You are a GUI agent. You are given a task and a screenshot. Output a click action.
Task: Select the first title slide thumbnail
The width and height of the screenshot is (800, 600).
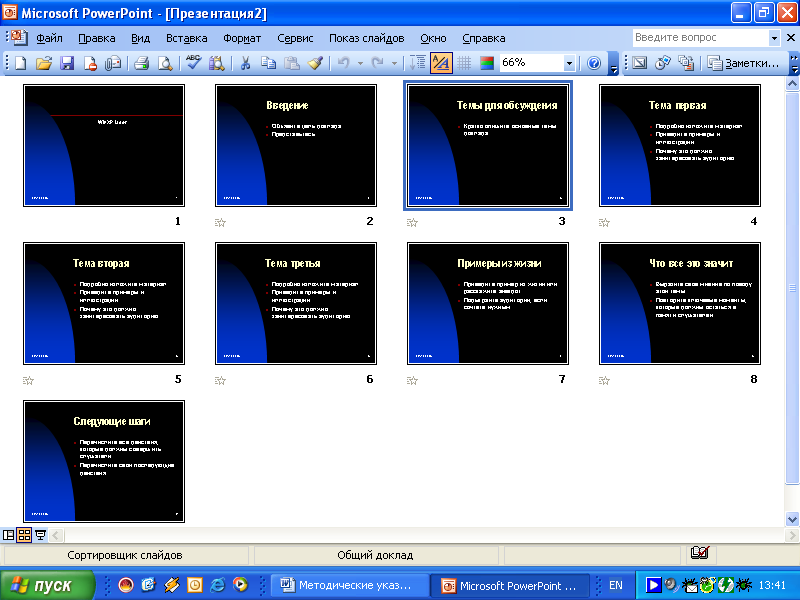104,145
